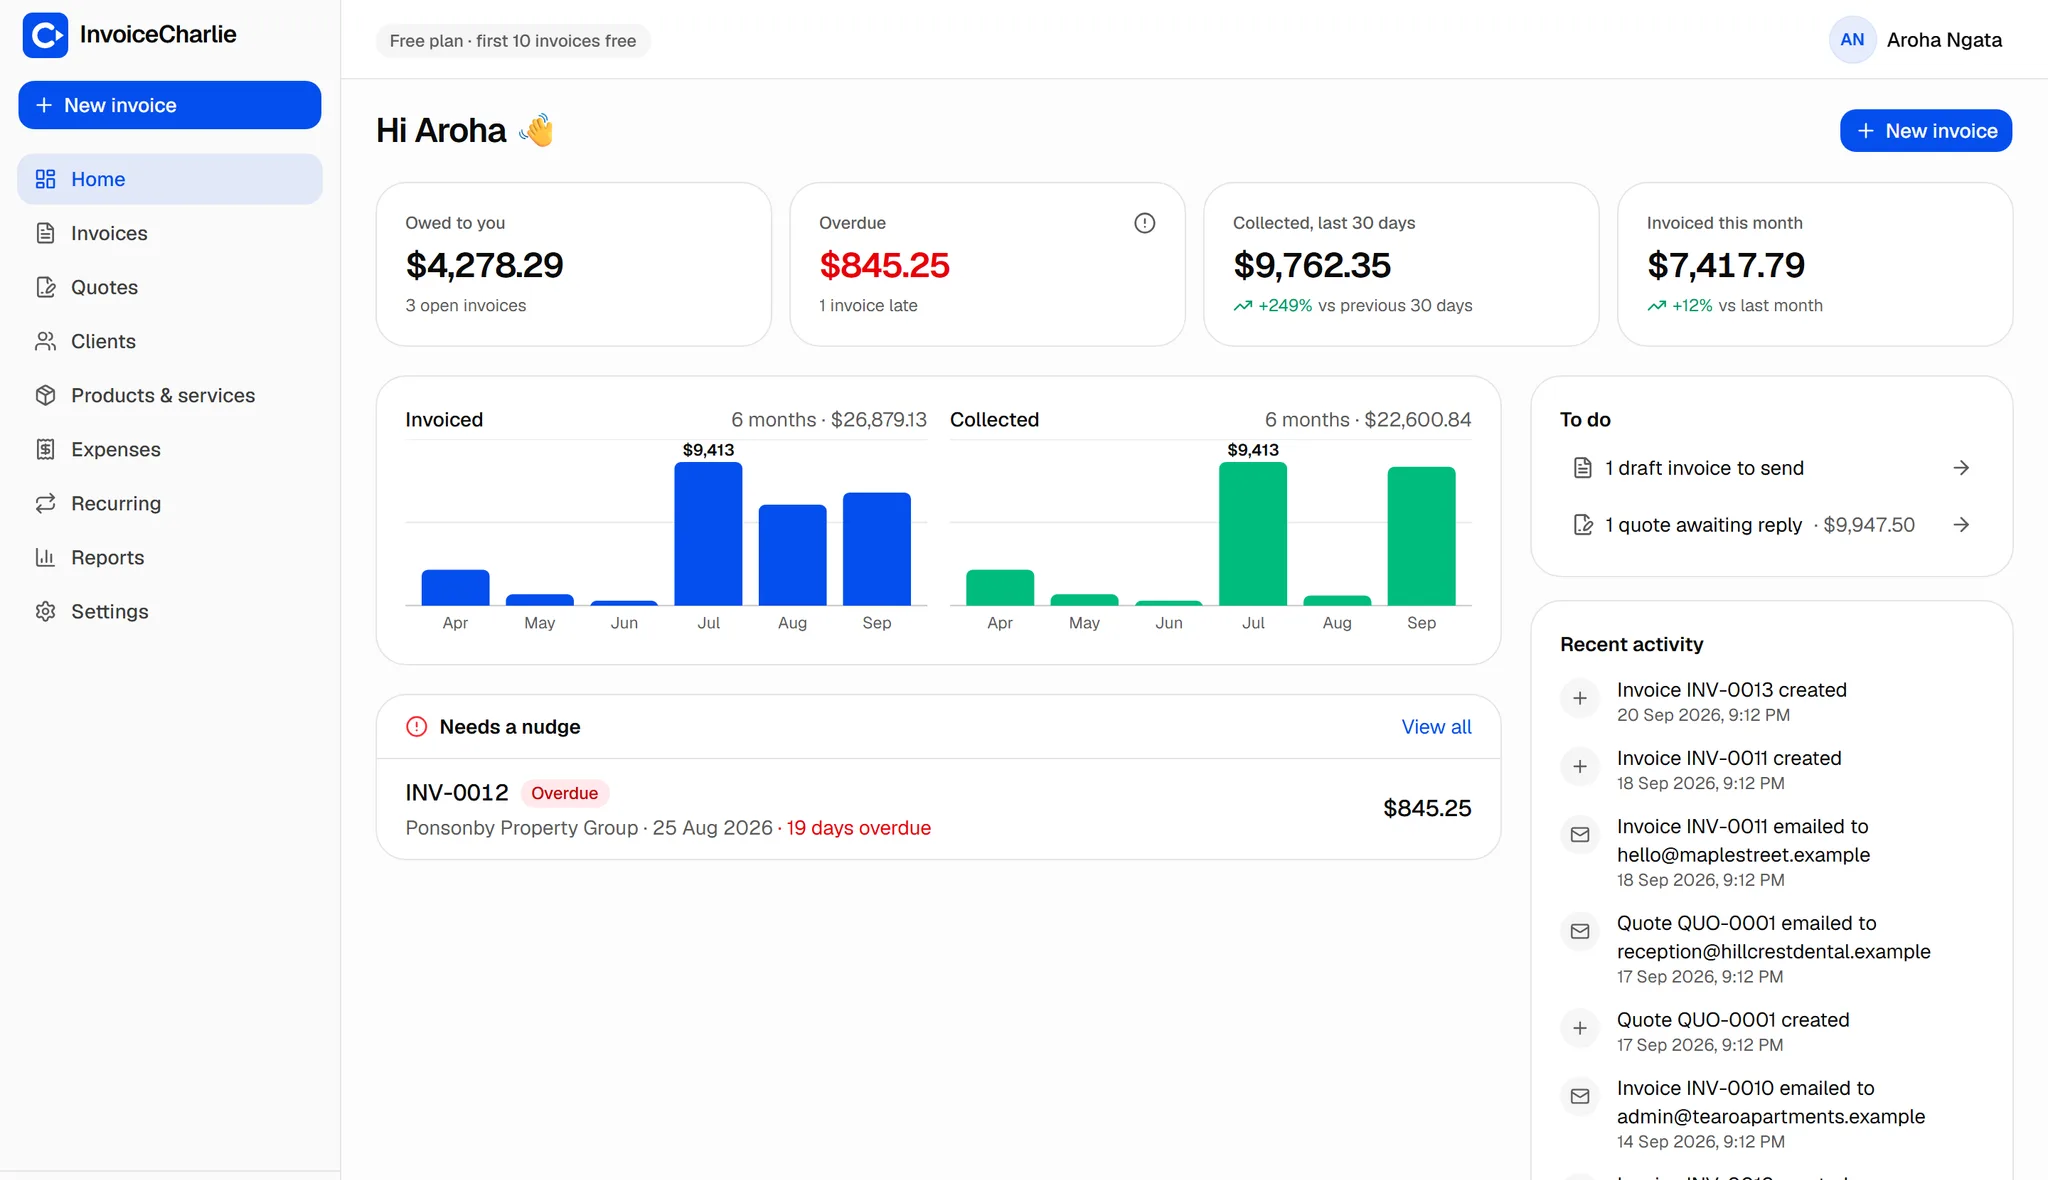Click the 1 quote awaiting reply text
Screen dimensions: 2048x1180
click(1703, 525)
